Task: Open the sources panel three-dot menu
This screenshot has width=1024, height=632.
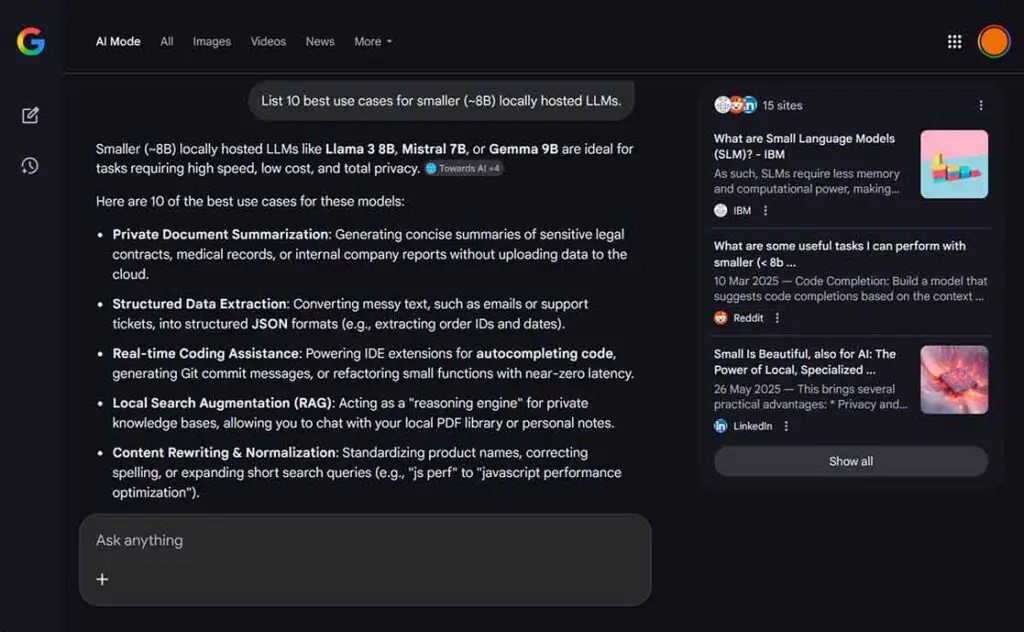Action: [x=980, y=105]
